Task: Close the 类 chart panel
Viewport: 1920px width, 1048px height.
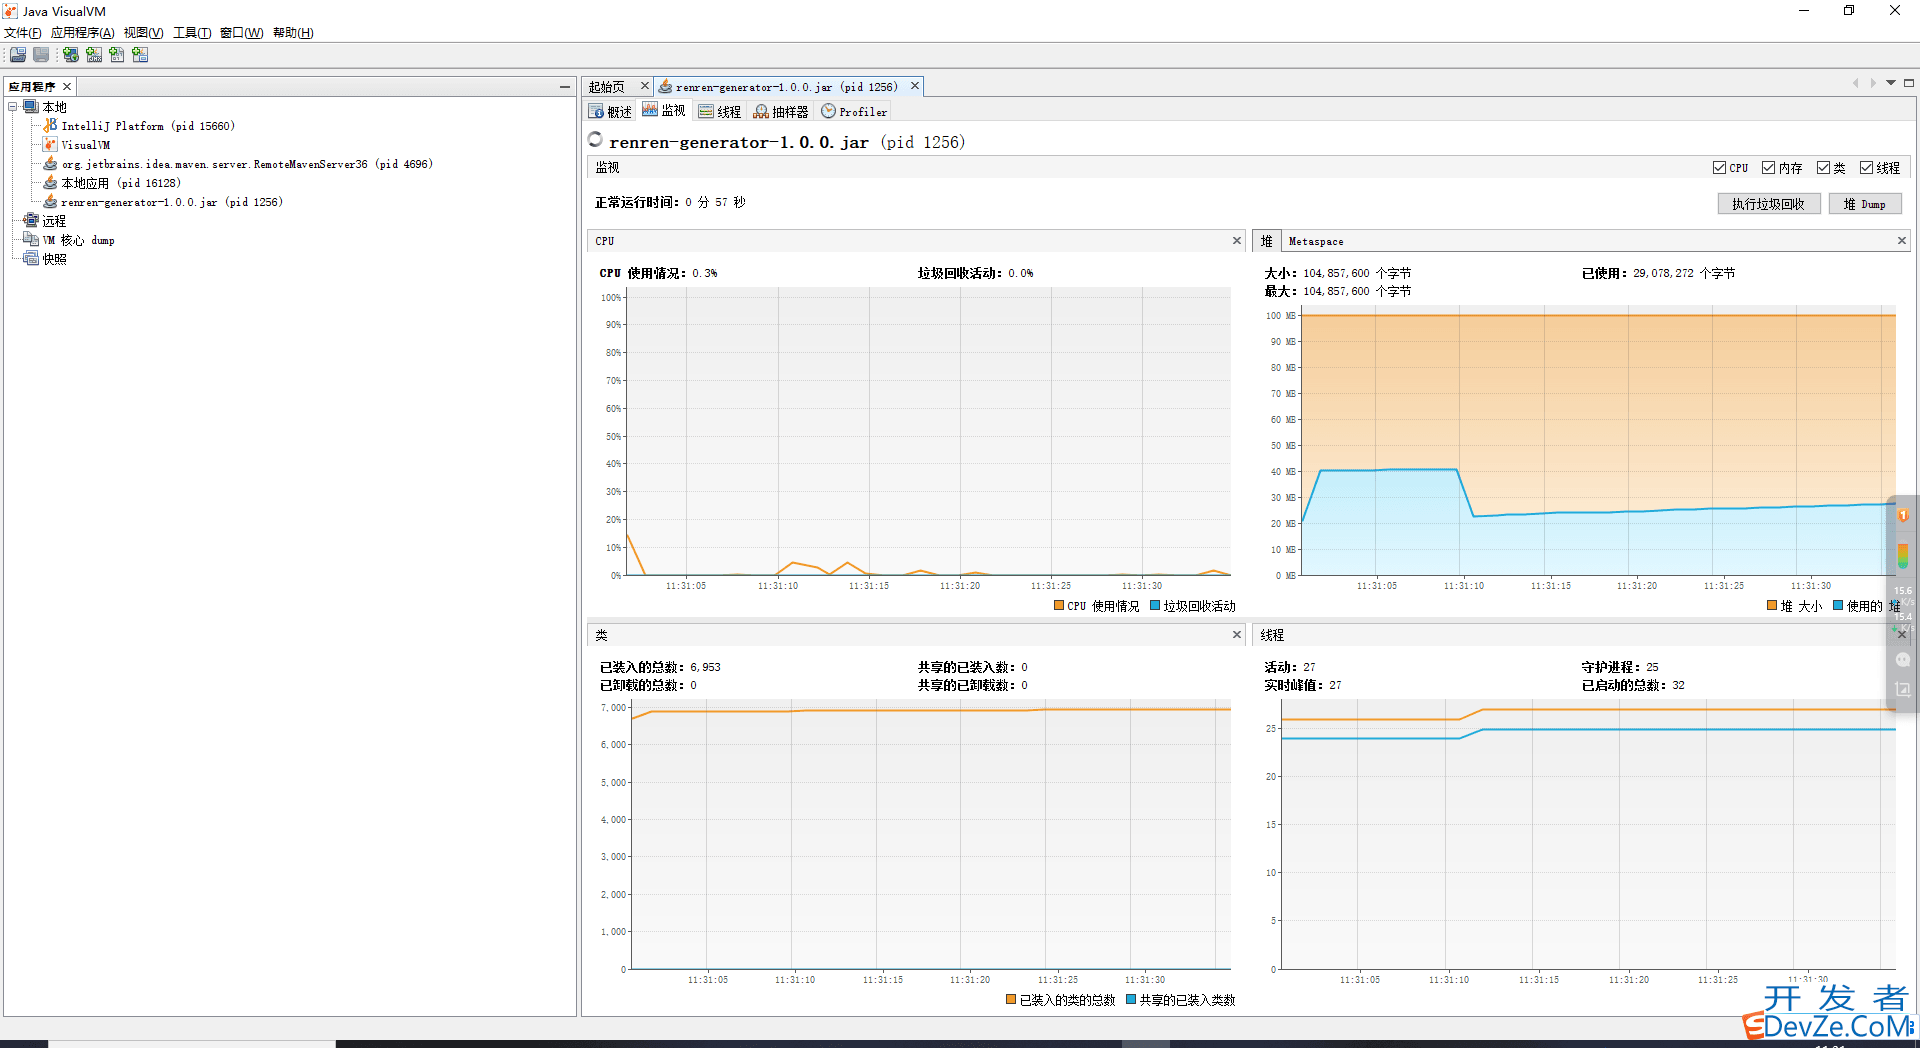Action: pyautogui.click(x=1236, y=635)
